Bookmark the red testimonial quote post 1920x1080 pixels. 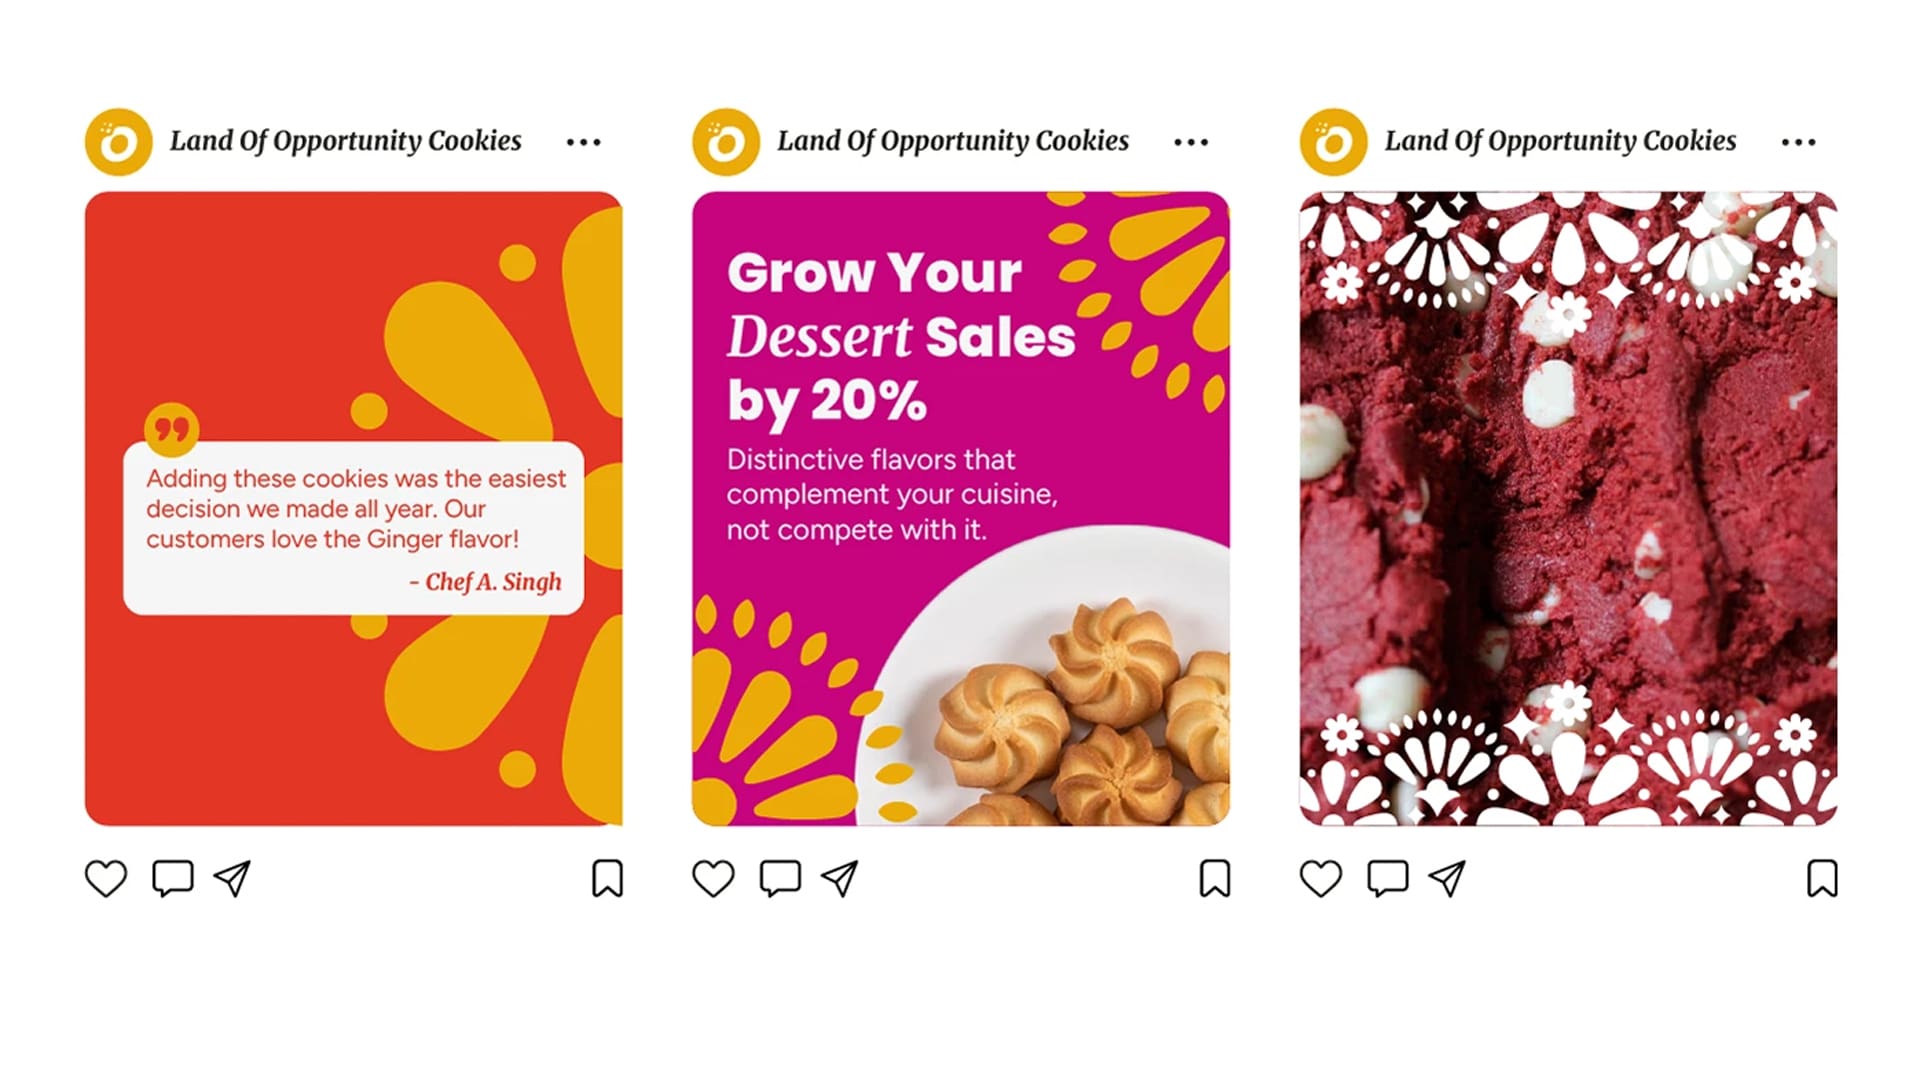[607, 879]
